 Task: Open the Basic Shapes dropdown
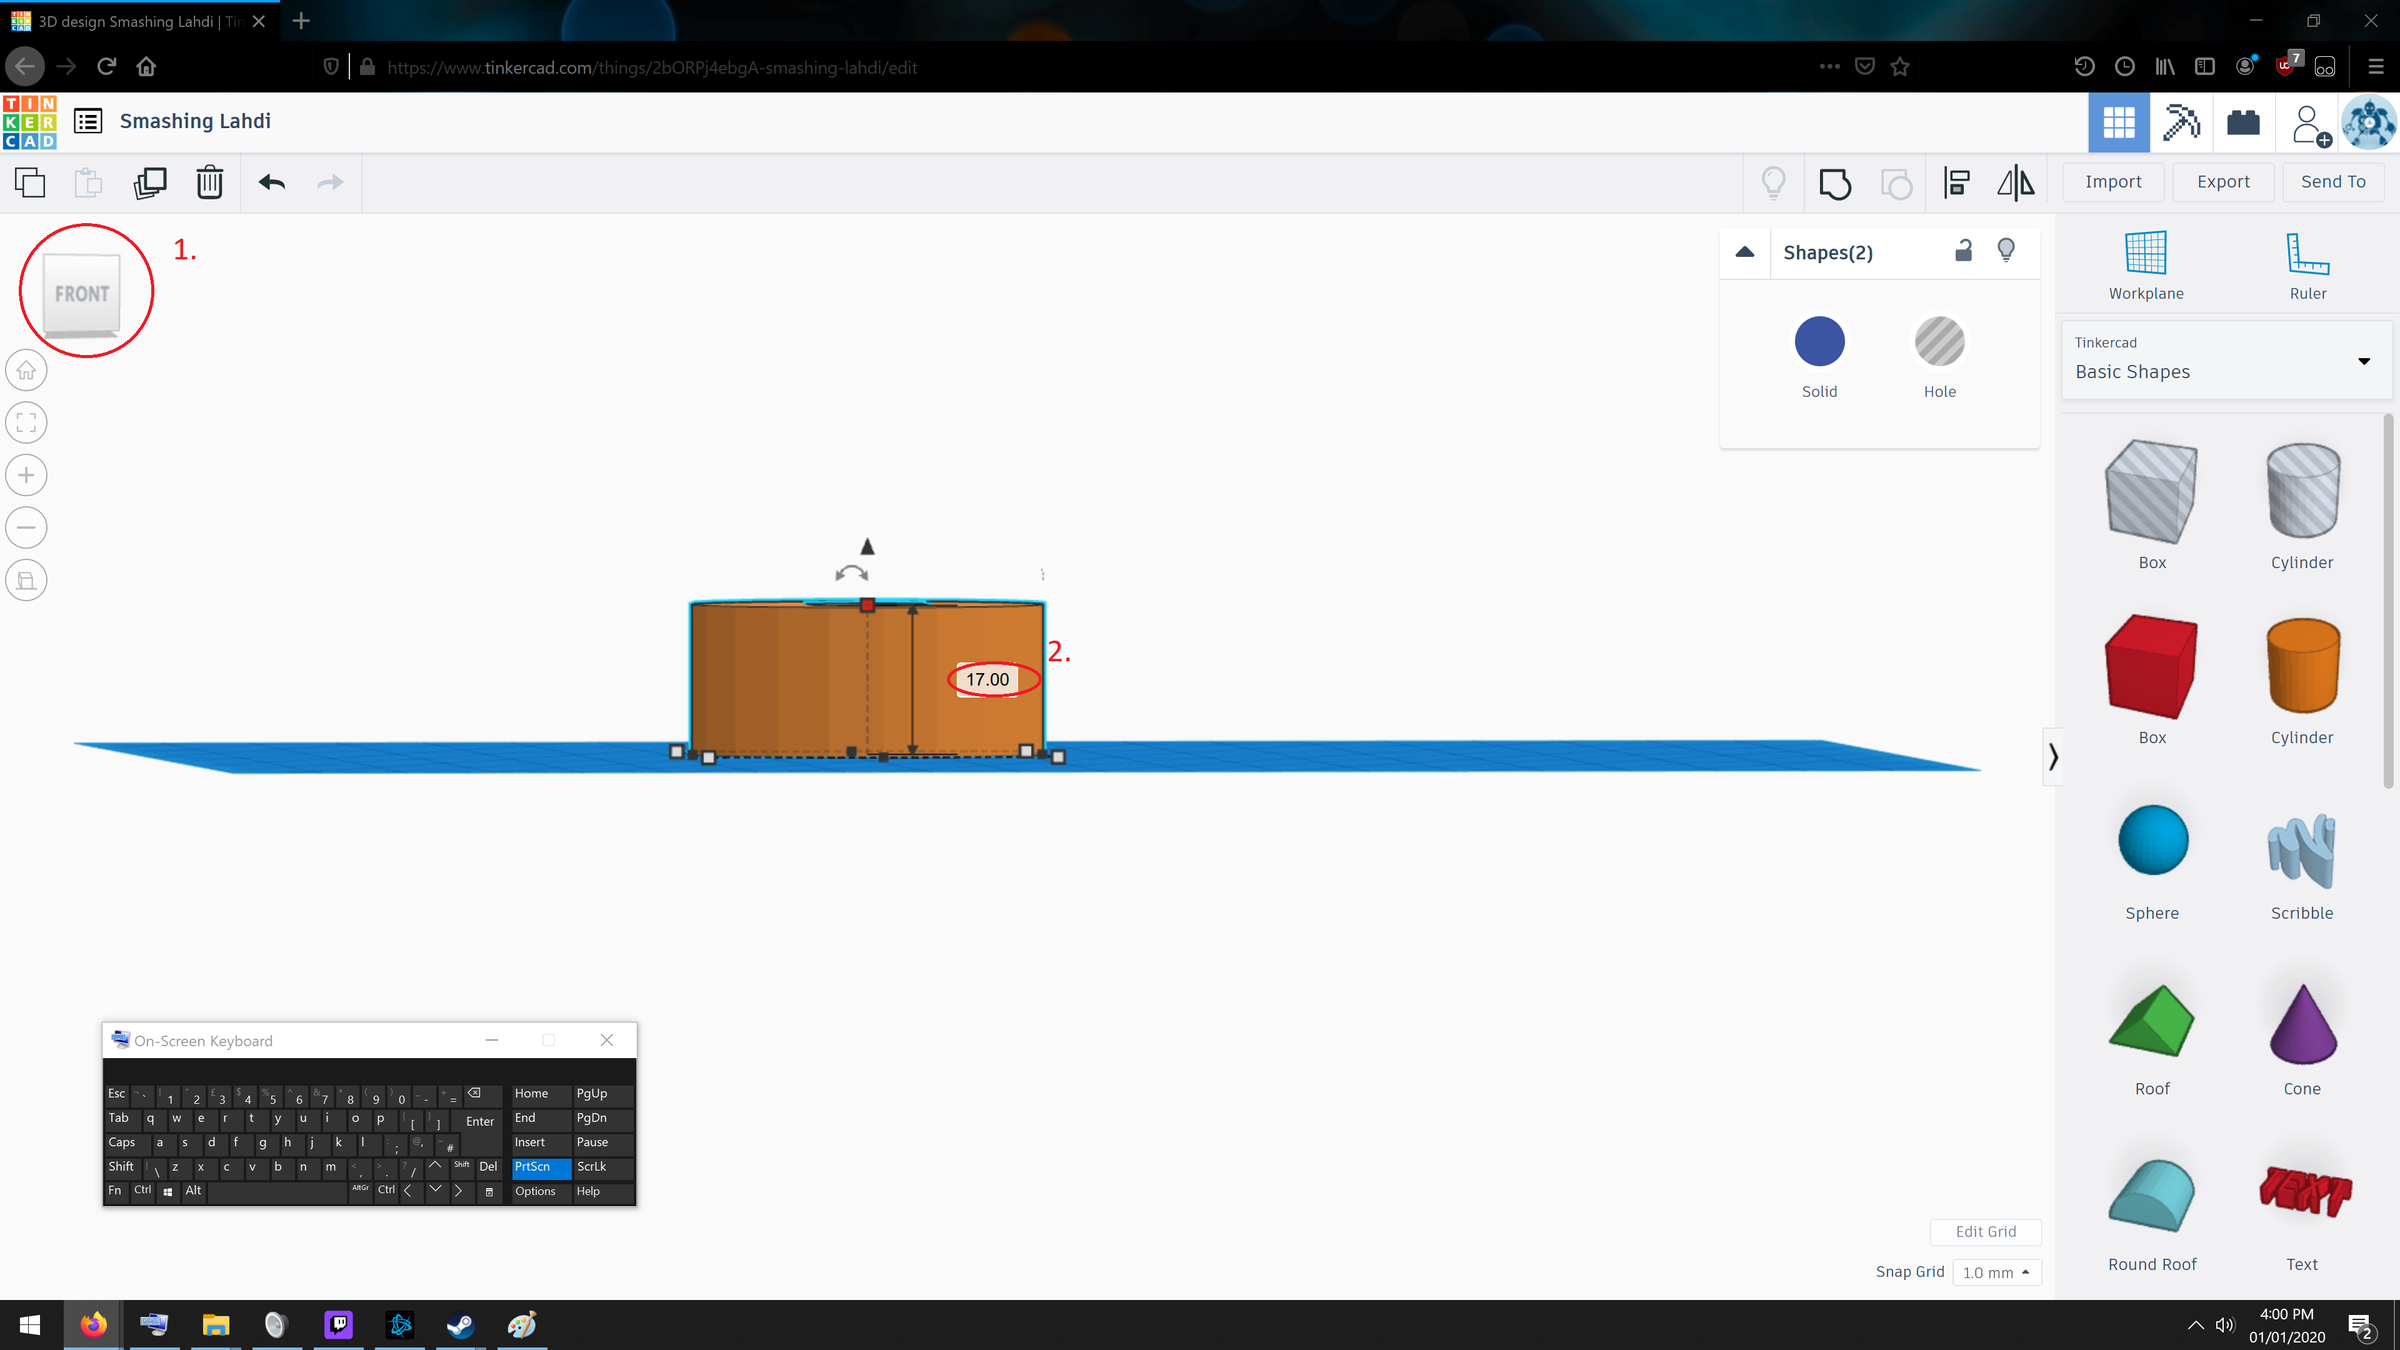tap(2227, 361)
